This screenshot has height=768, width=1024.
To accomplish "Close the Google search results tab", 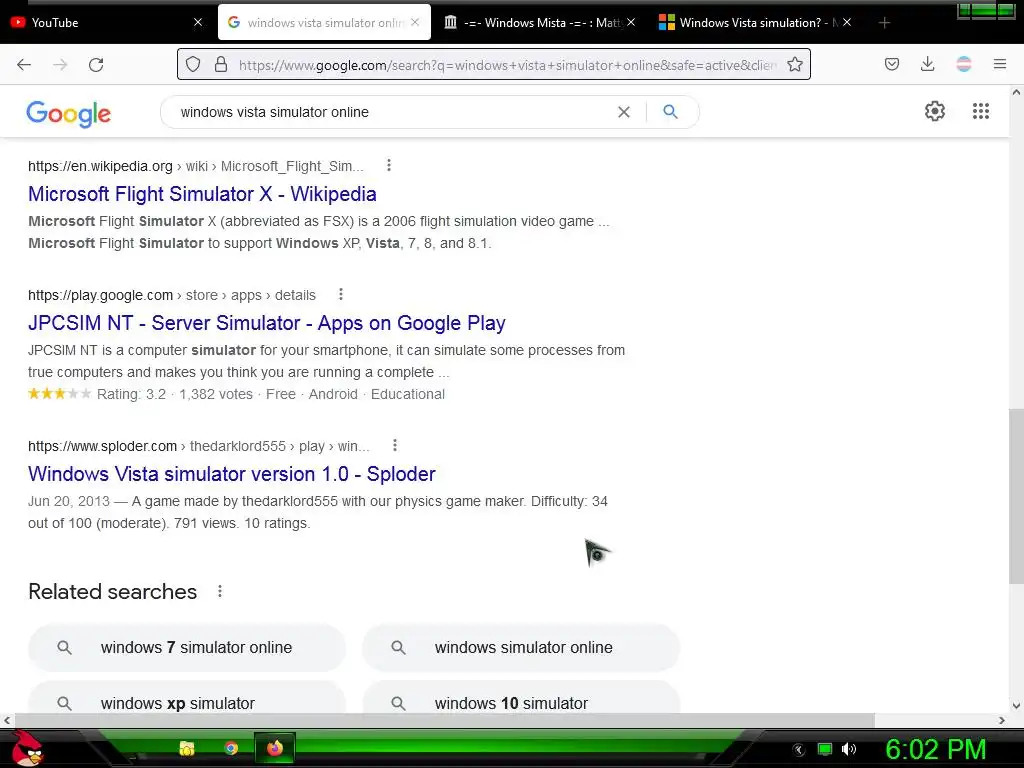I will (415, 22).
